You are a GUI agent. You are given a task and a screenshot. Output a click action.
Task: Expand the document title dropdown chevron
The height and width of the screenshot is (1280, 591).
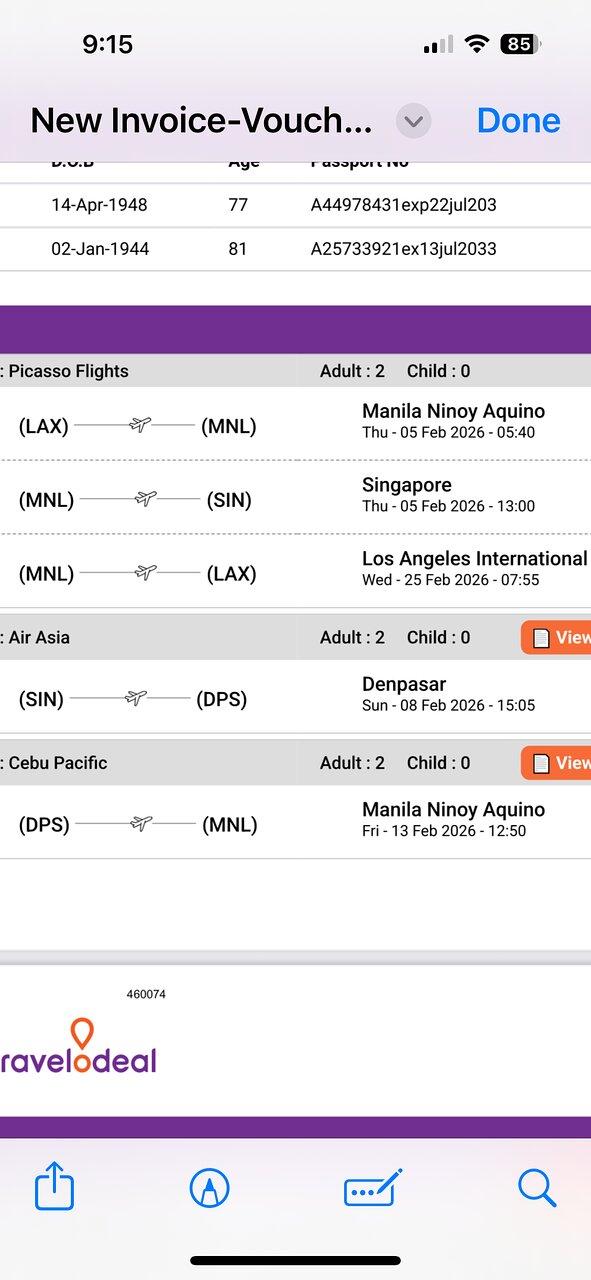413,121
